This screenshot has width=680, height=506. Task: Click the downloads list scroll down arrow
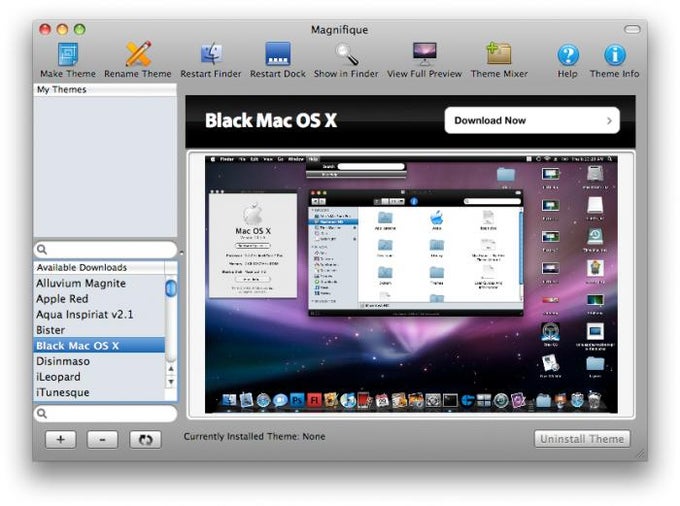tap(171, 382)
